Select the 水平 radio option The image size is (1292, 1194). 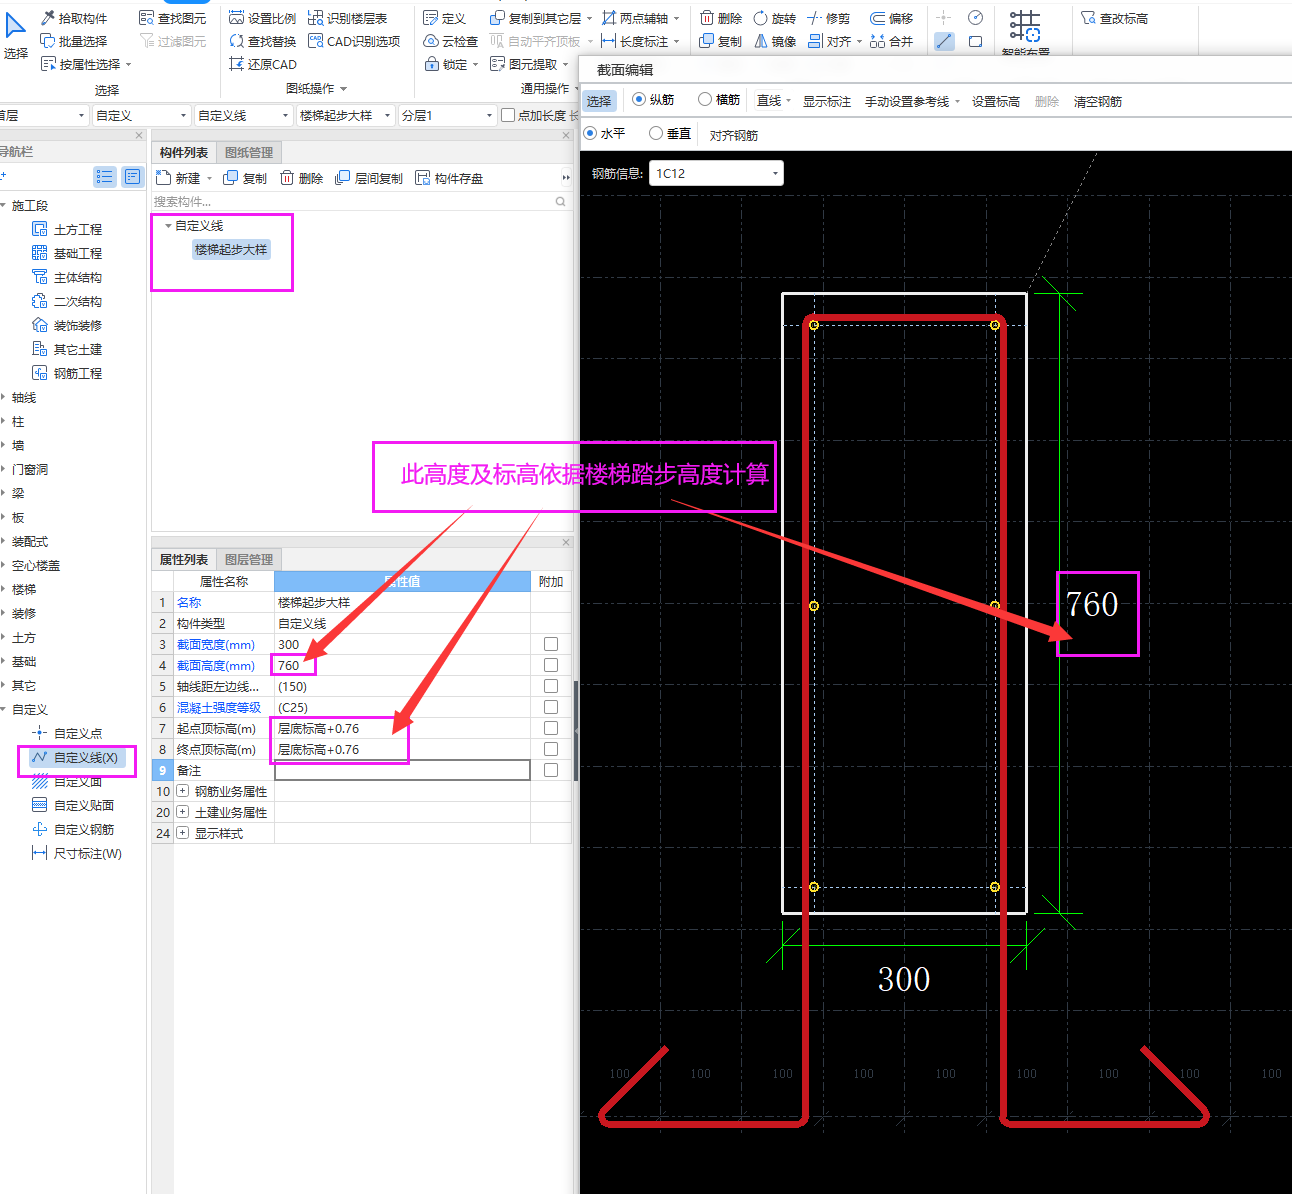[x=604, y=133]
